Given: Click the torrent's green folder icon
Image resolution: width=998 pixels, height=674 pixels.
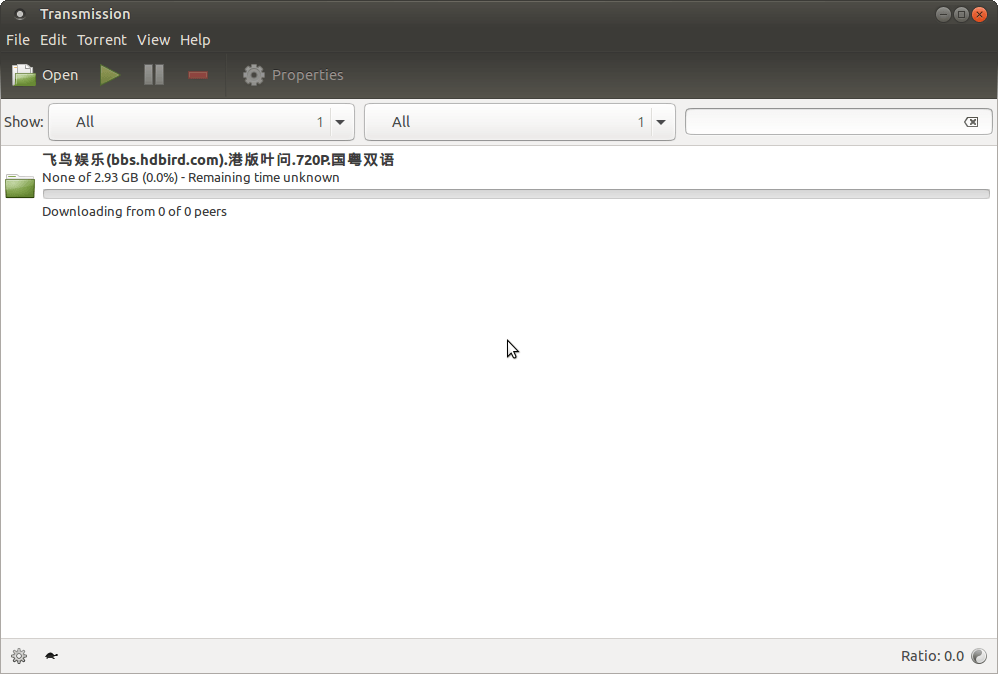Looking at the screenshot, I should (20, 186).
